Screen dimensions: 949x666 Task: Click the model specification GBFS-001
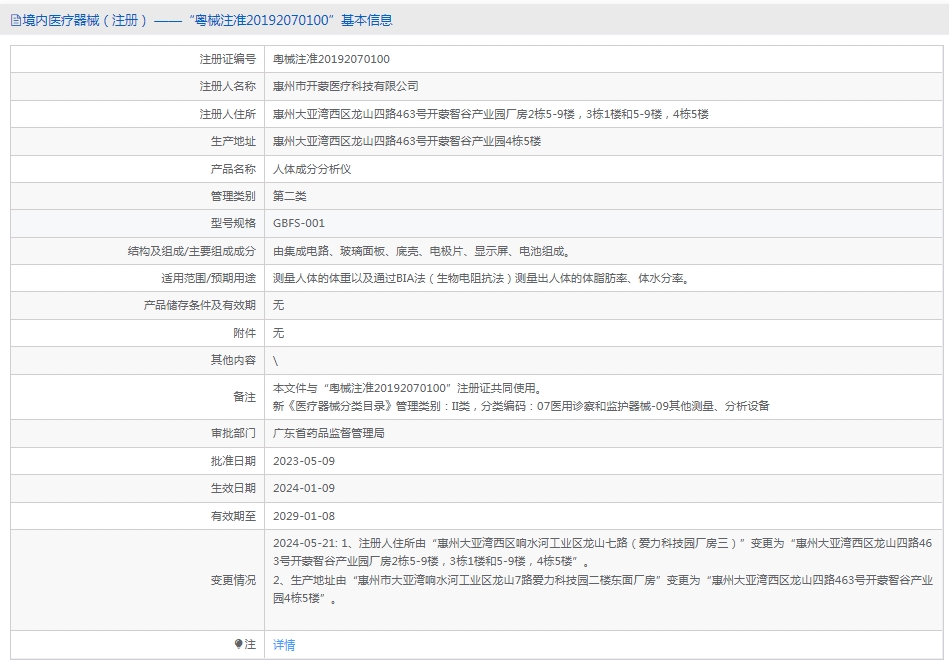(x=299, y=223)
